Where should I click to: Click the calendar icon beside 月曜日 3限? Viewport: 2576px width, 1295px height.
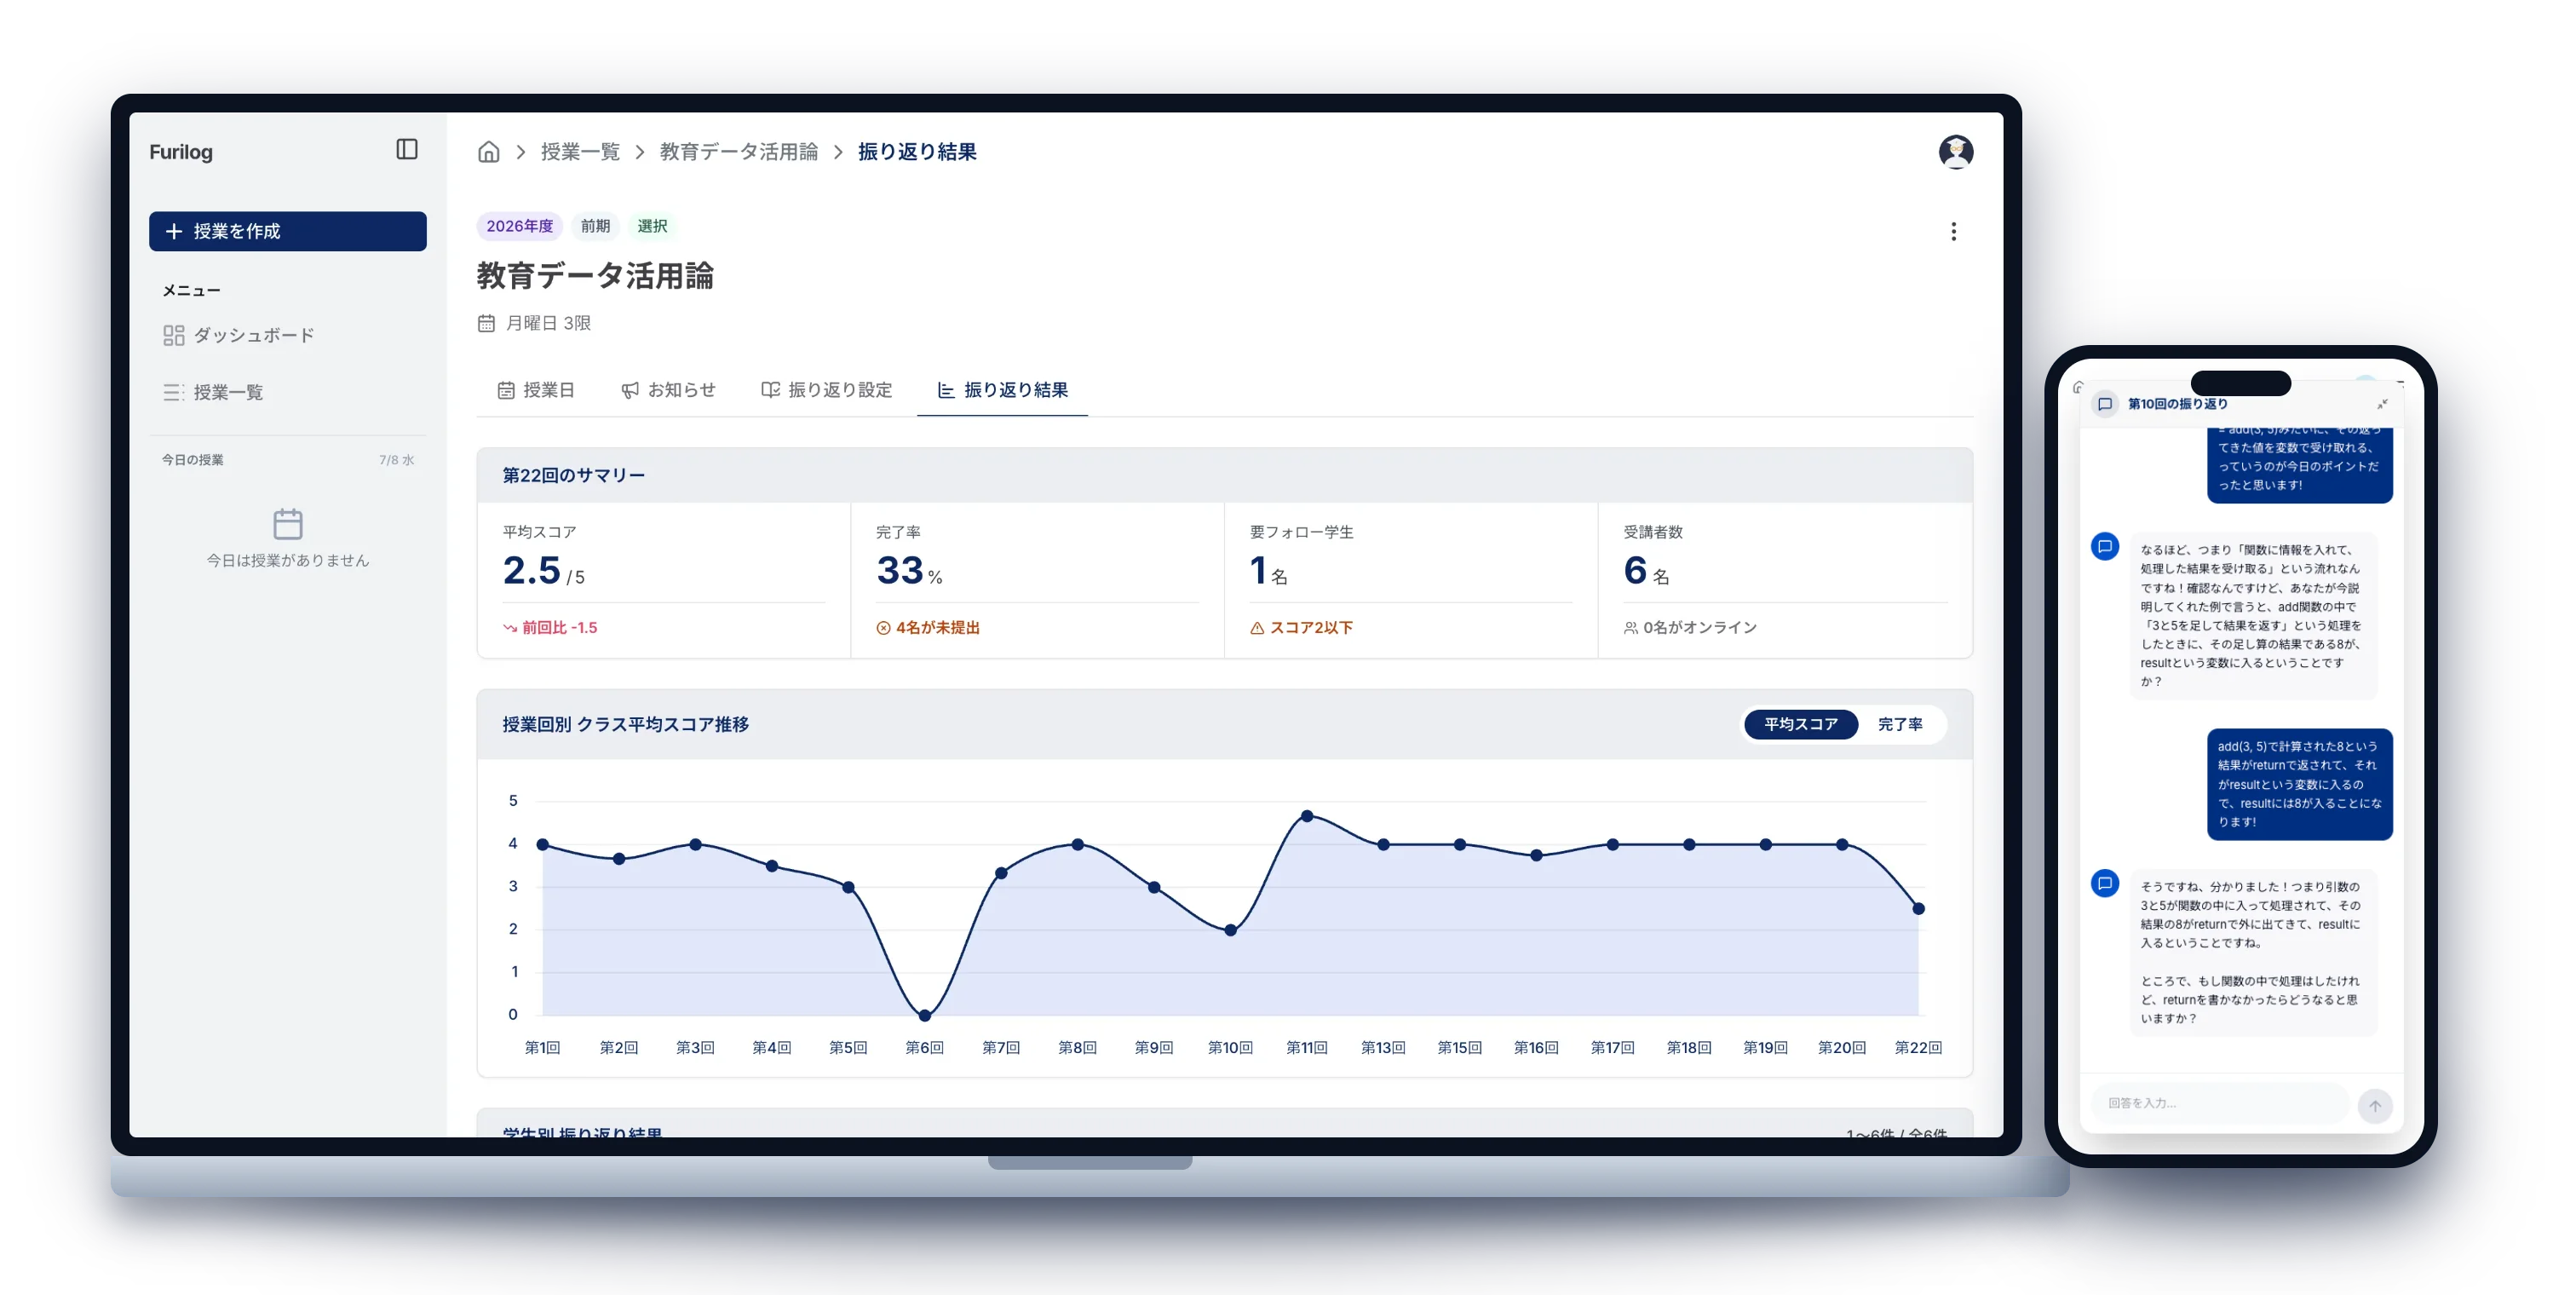(x=486, y=324)
